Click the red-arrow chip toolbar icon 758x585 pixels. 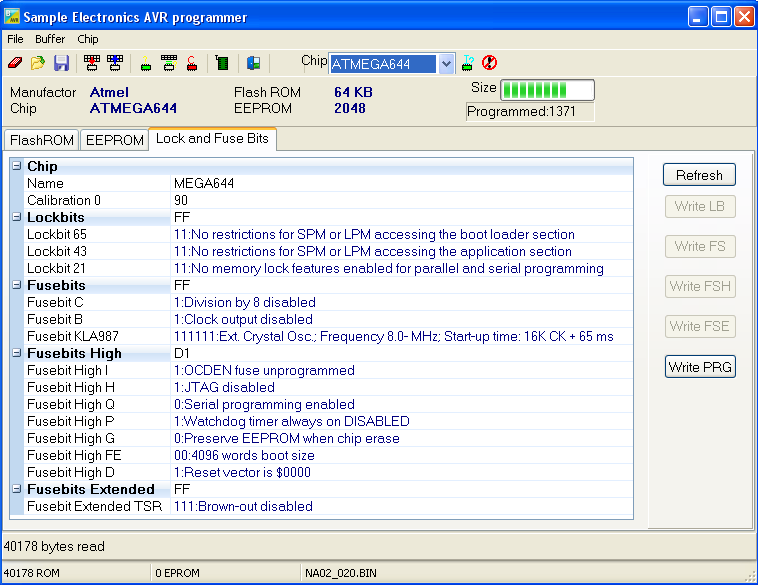point(92,63)
